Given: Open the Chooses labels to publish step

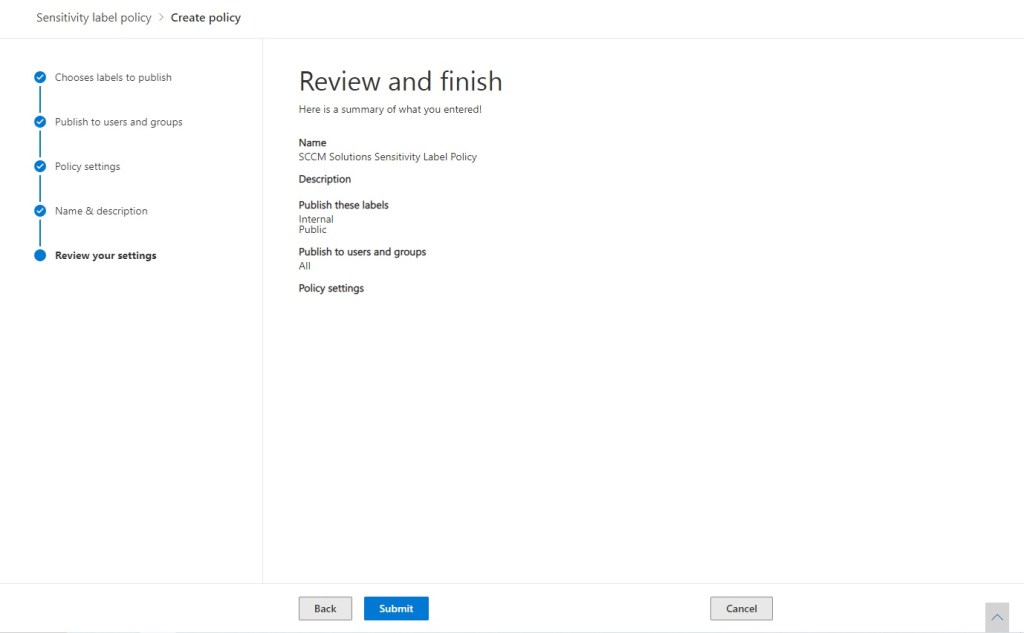Looking at the screenshot, I should point(113,77).
